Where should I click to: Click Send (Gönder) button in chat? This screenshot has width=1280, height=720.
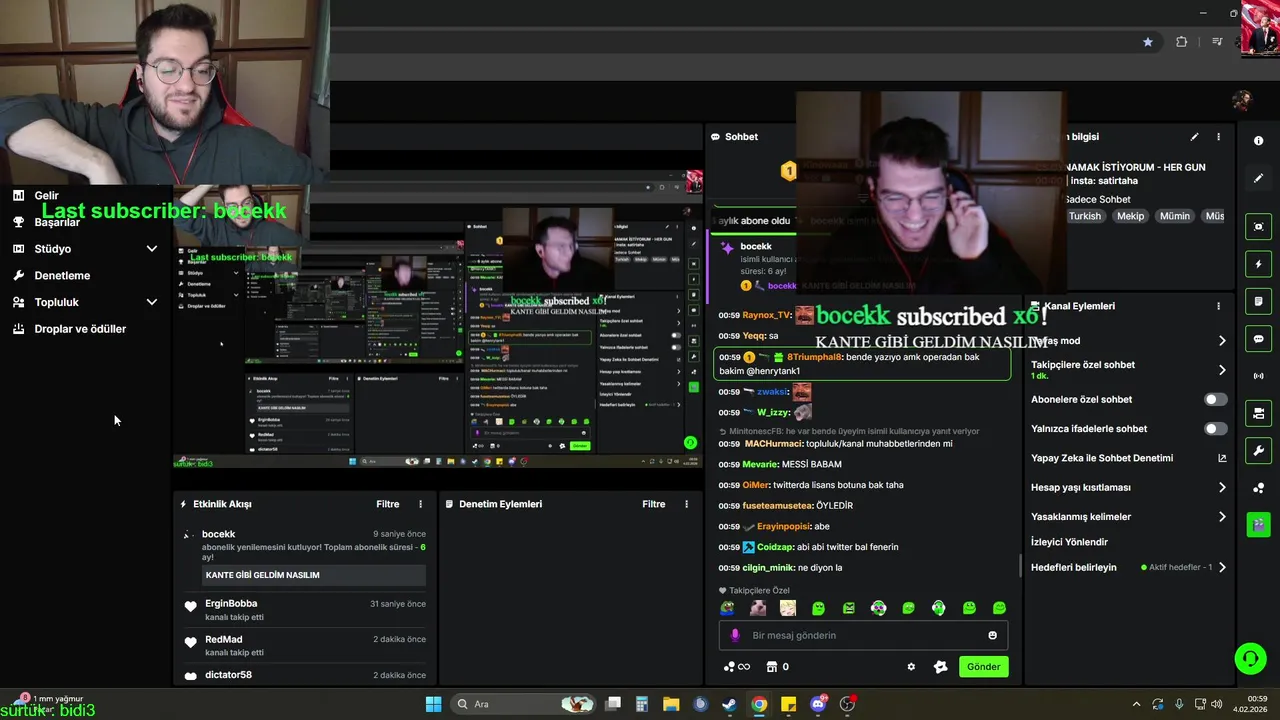[x=983, y=667]
